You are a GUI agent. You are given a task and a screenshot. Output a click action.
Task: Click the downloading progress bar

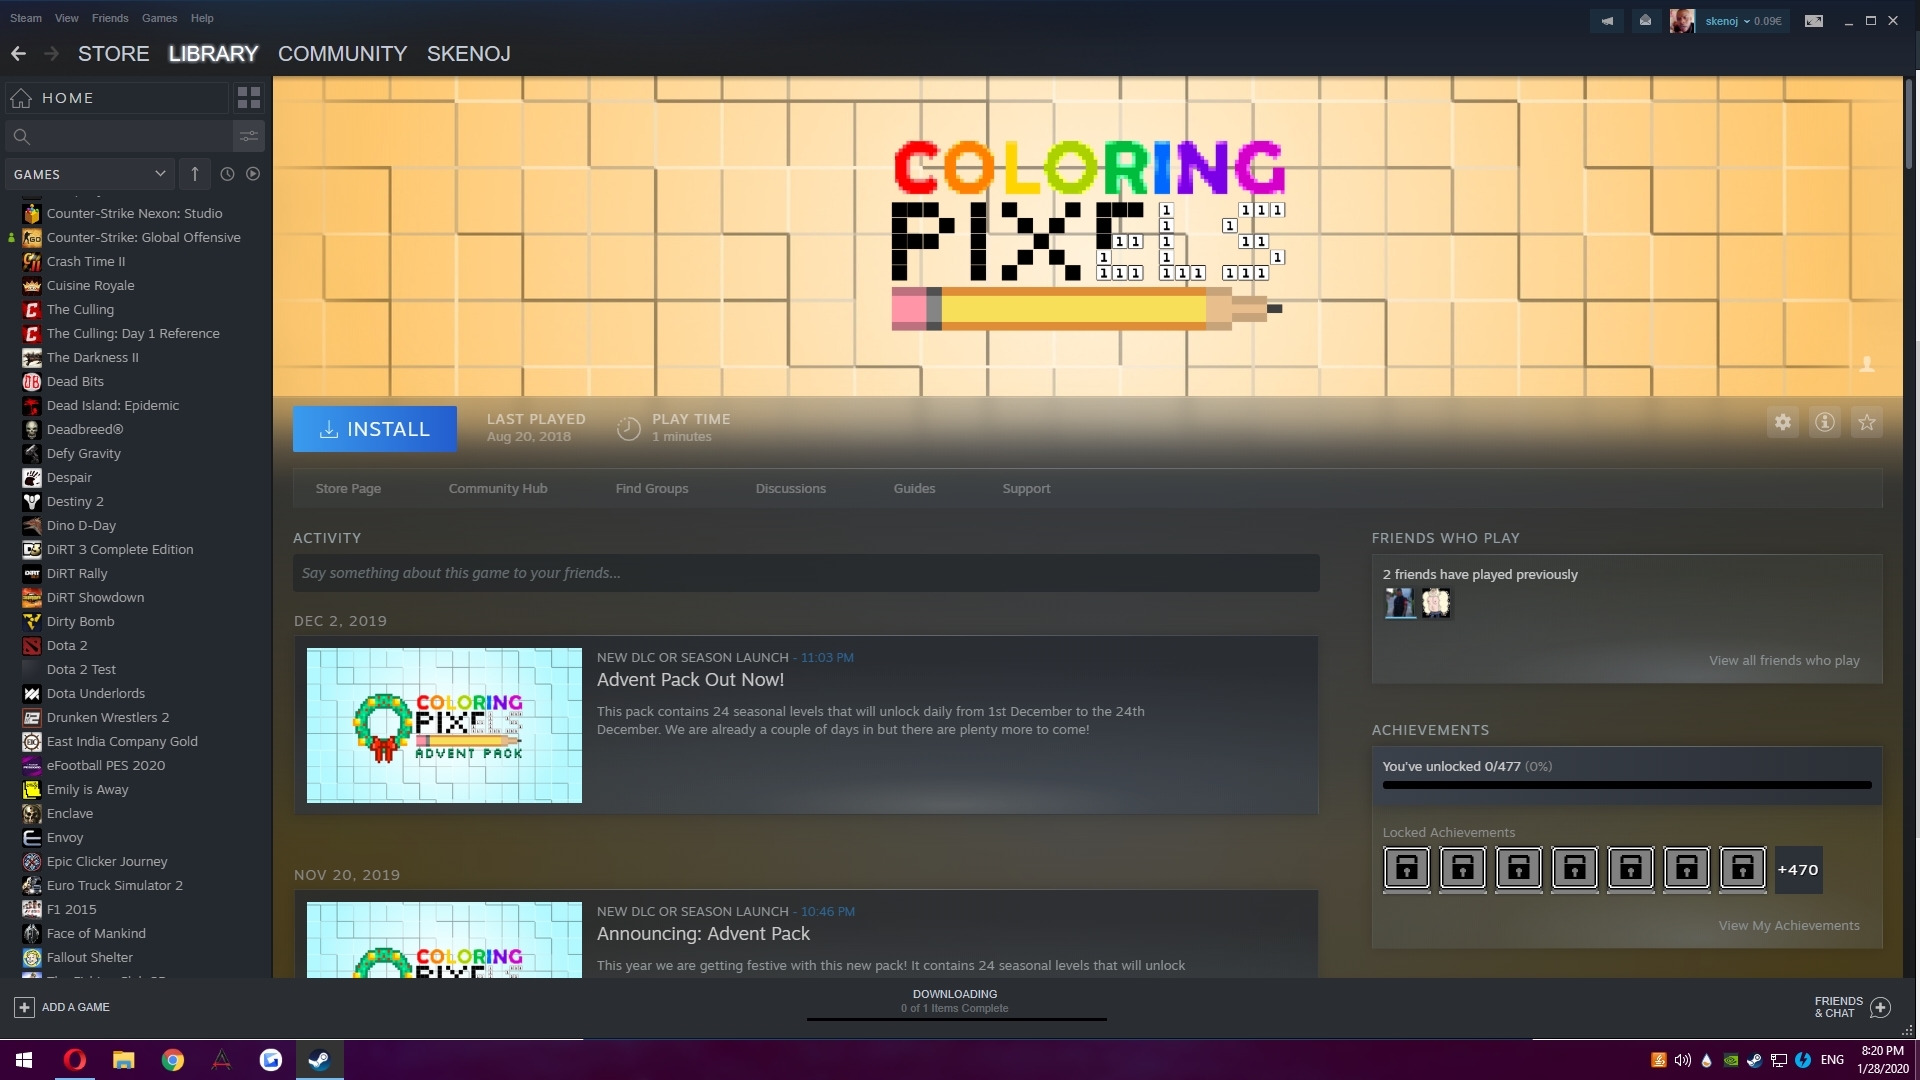point(956,1019)
